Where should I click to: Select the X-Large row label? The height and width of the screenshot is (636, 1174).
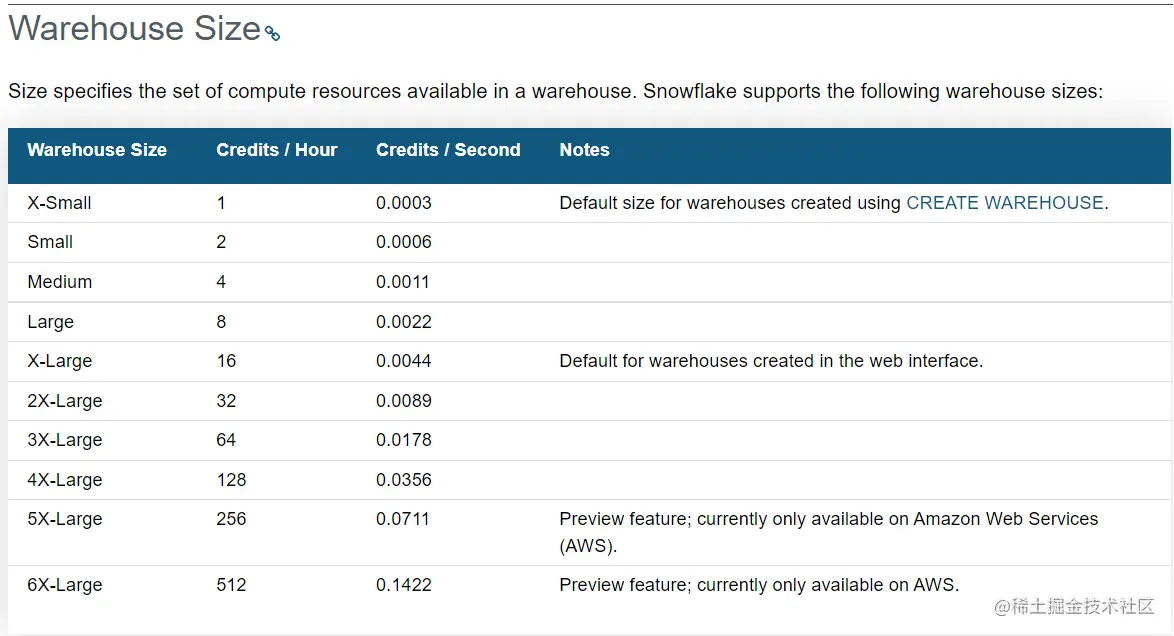60,361
